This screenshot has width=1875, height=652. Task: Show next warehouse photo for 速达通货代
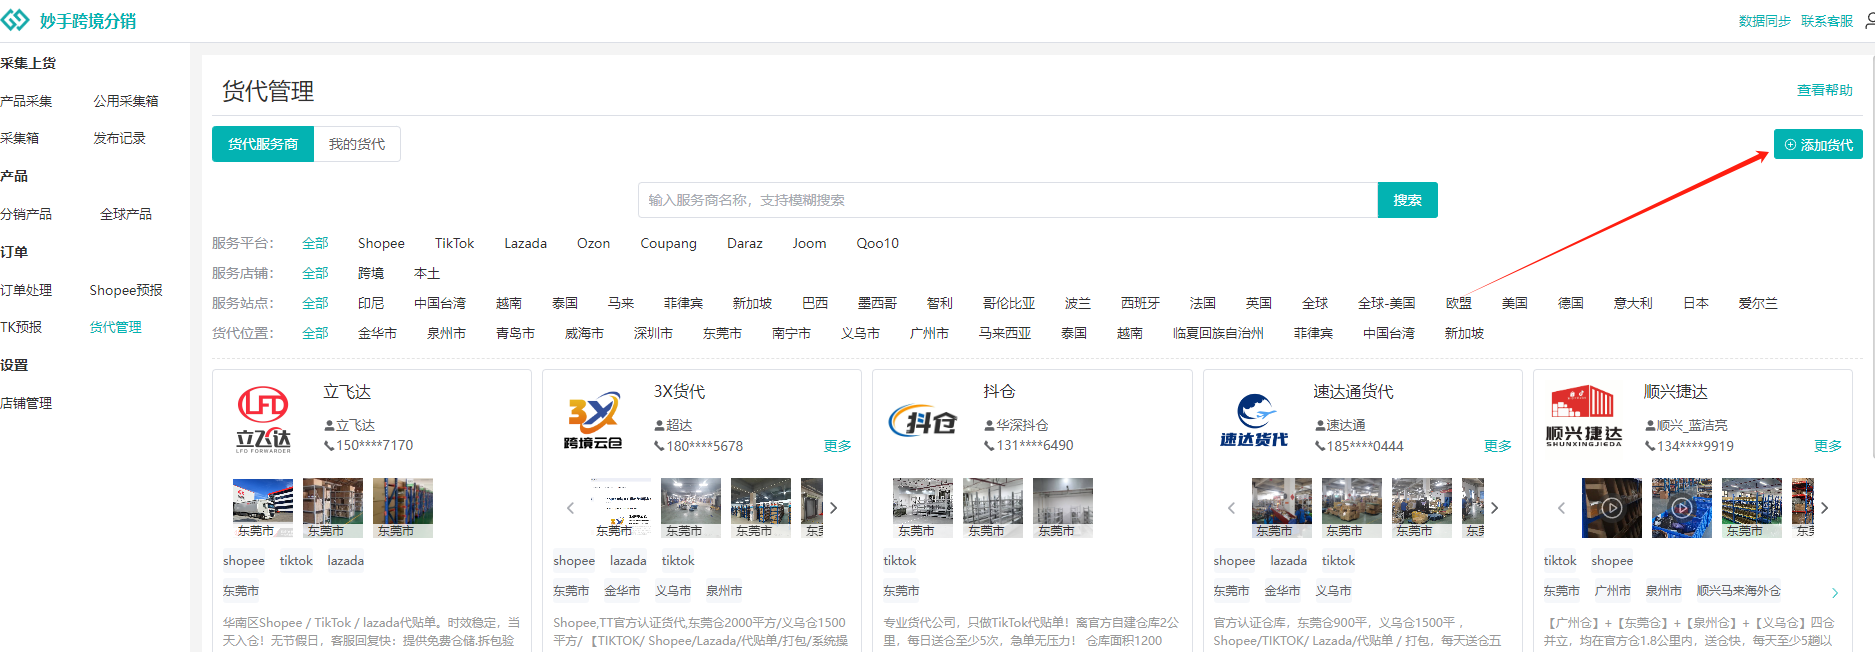click(x=1495, y=508)
